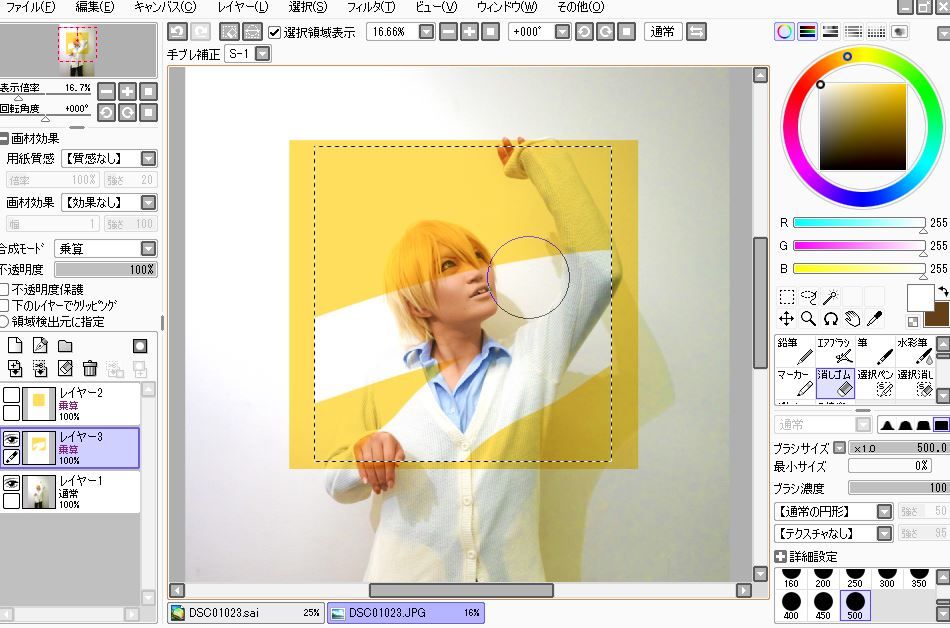The image size is (950, 628).
Task: Open the 通常の円形 brush shape dropdown
Action: pos(885,512)
